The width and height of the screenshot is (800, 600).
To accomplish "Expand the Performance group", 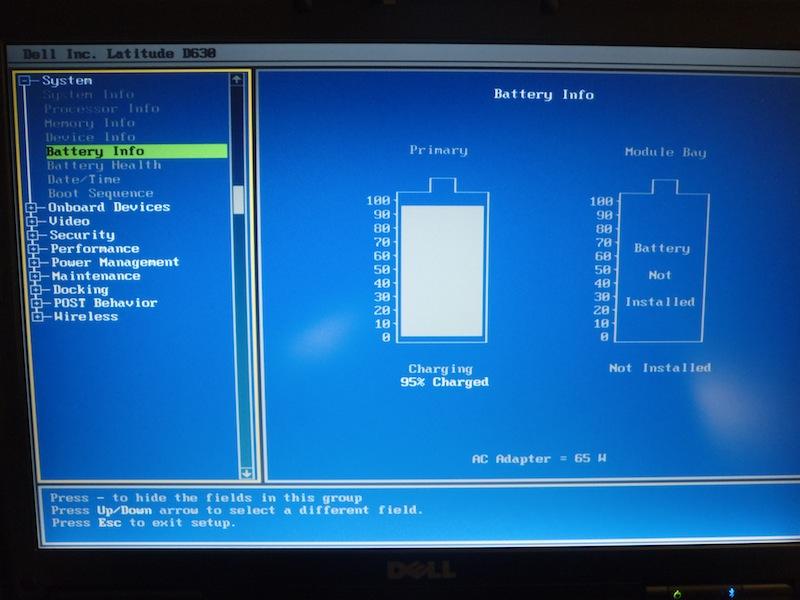I will point(34,249).
